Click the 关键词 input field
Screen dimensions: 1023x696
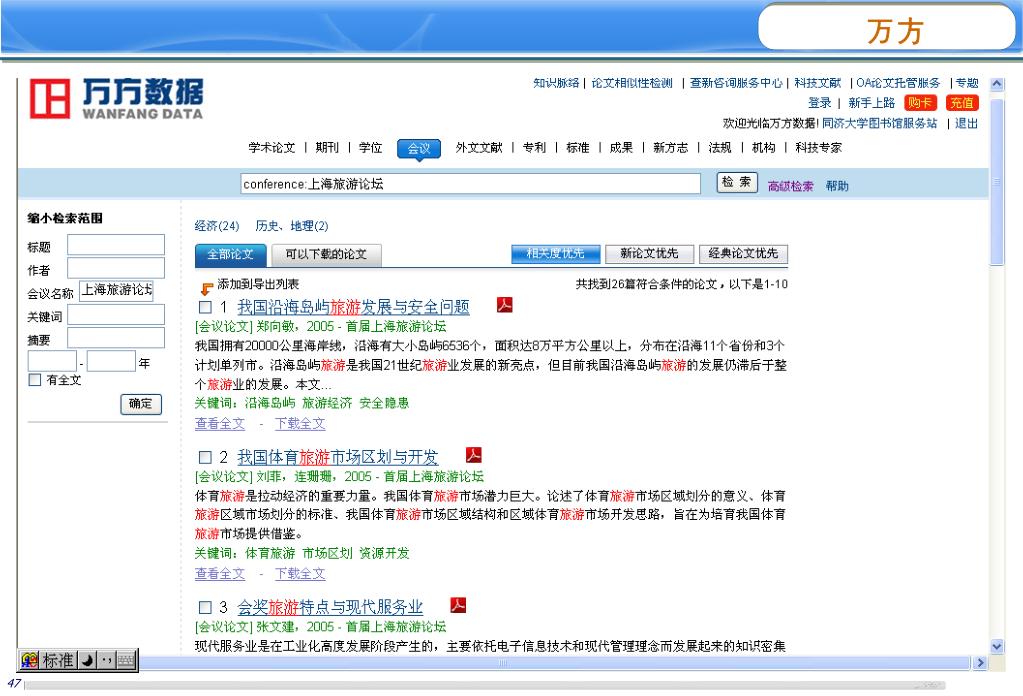[116, 315]
